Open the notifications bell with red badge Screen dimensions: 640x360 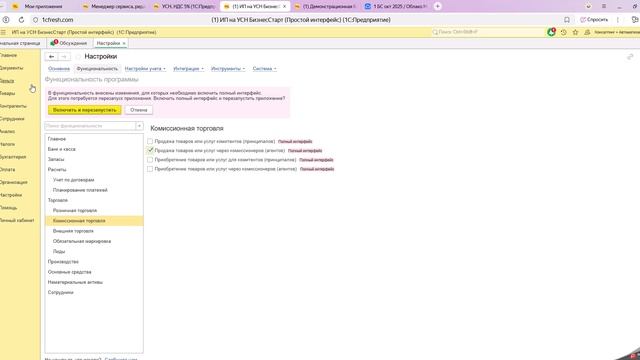(x=551, y=32)
